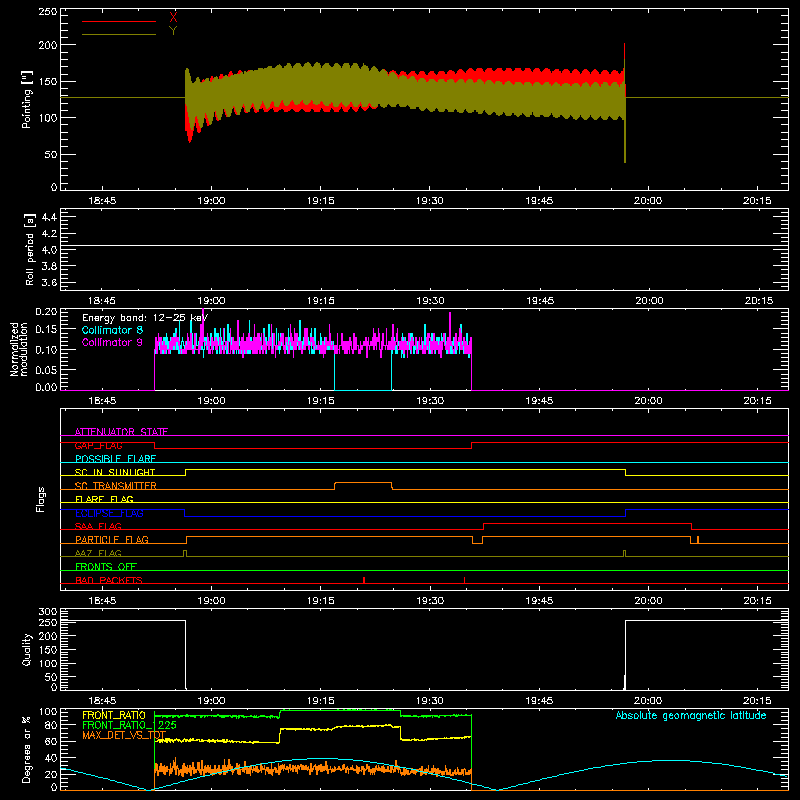Select the Roll period axis title
Viewport: 800px width, 800px height.
click(30, 249)
